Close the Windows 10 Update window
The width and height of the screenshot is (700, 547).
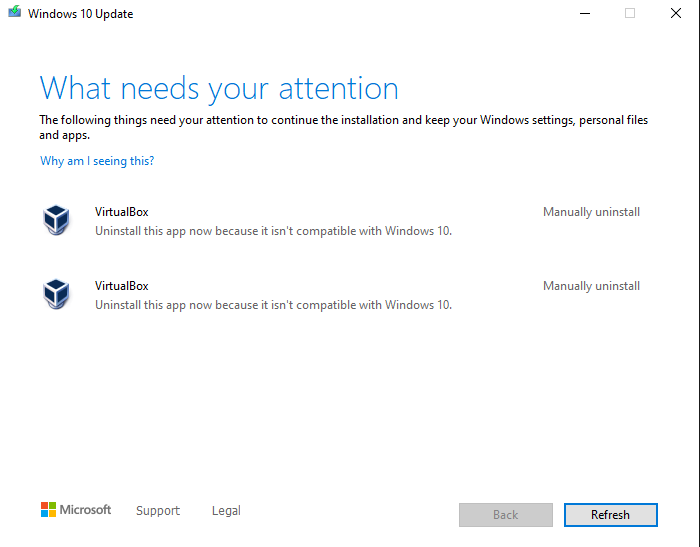click(x=676, y=13)
